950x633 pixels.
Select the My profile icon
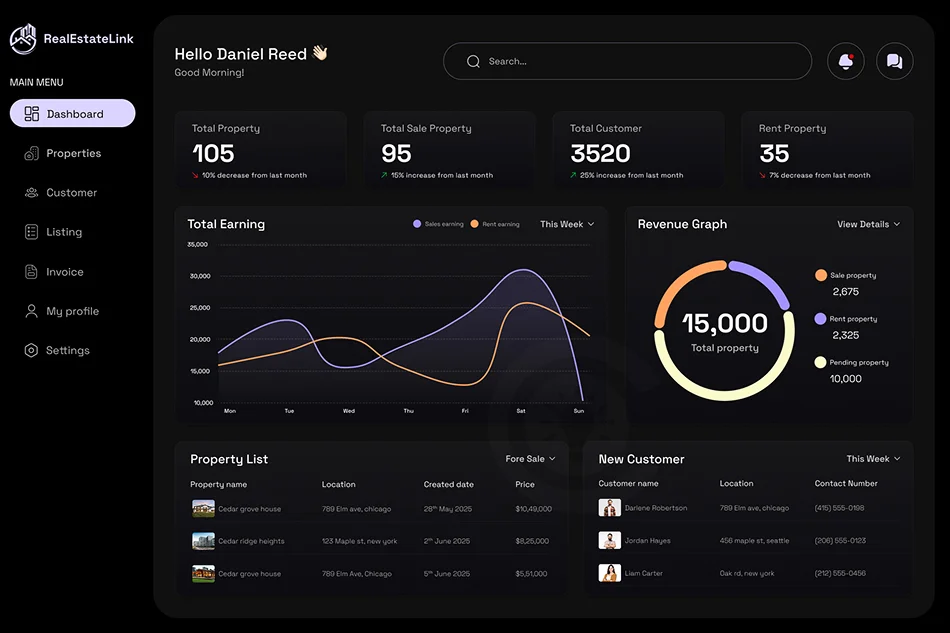(x=31, y=311)
